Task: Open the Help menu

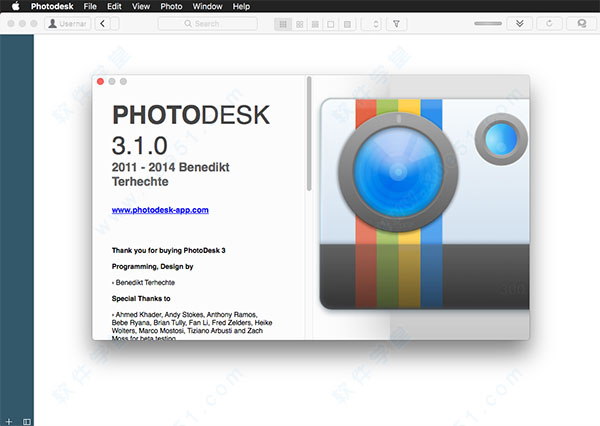Action: click(x=241, y=7)
